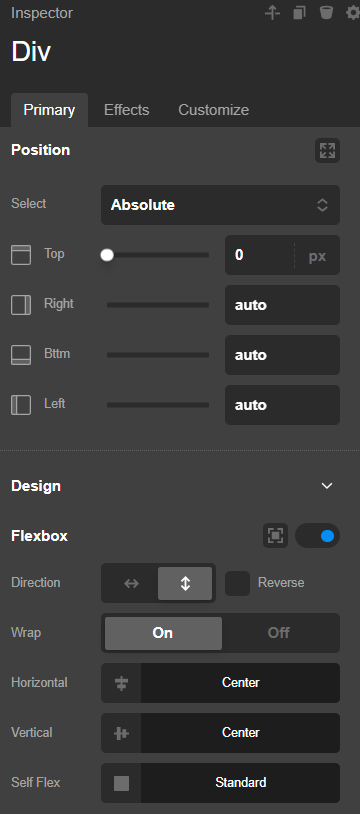Open Inspector settings gear icon
The height and width of the screenshot is (814, 360).
353,12
